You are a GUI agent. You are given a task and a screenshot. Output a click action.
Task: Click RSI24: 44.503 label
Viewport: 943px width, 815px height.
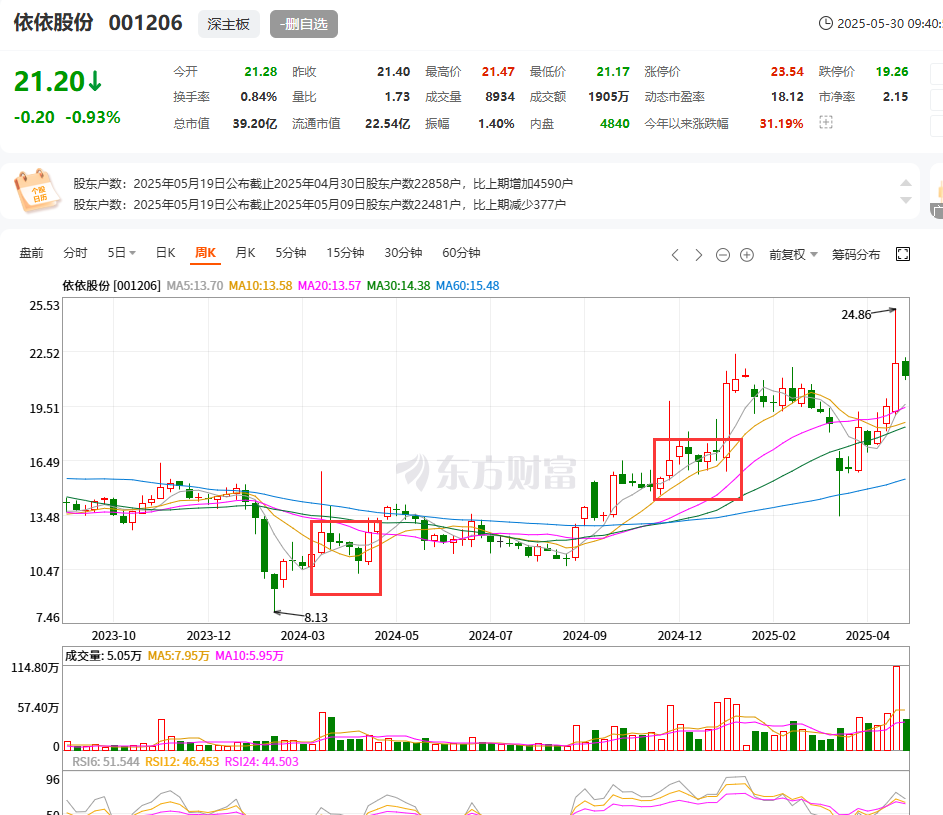point(262,761)
